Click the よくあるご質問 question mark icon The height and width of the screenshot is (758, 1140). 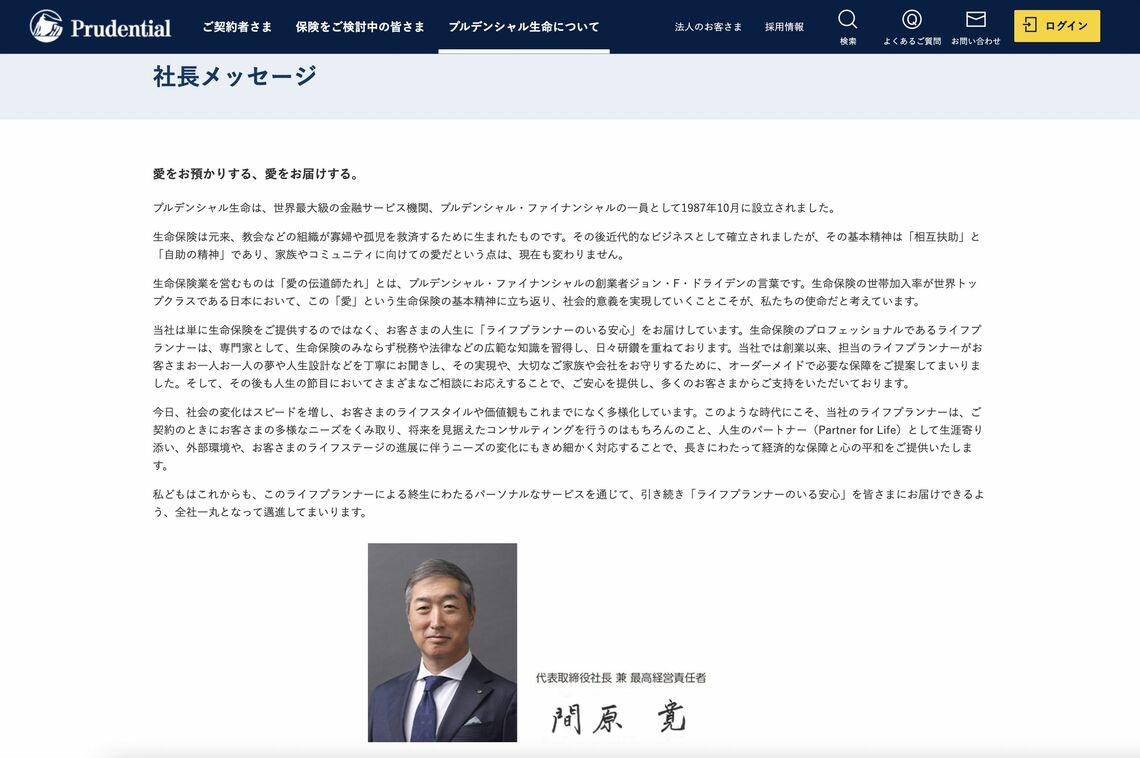911,26
